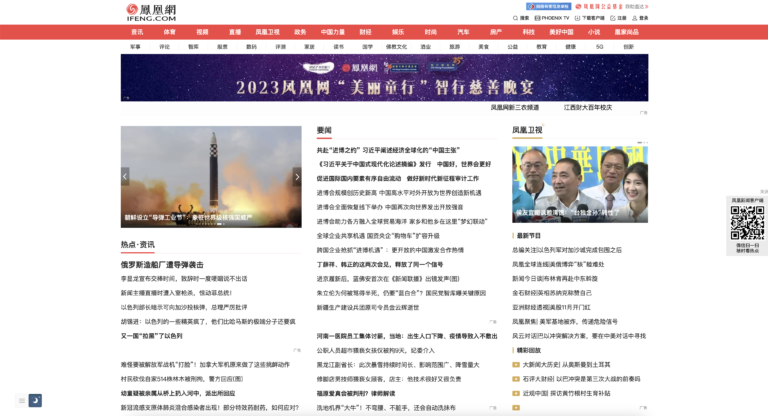Open the missile launch carousel image
This screenshot has width=768, height=416.
tap(211, 176)
